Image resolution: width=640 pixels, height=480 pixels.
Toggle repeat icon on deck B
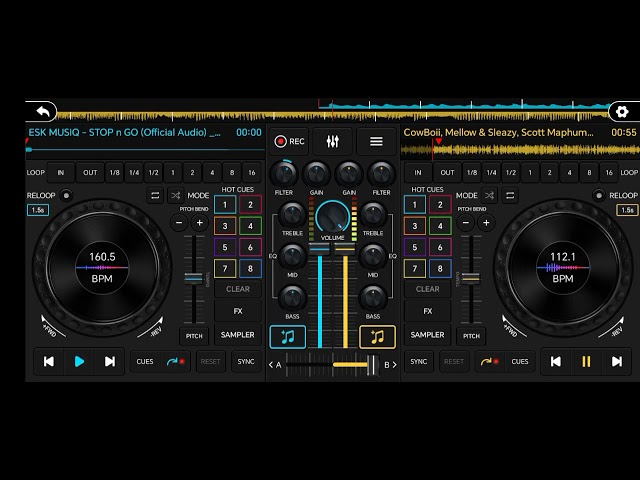pyautogui.click(x=510, y=196)
